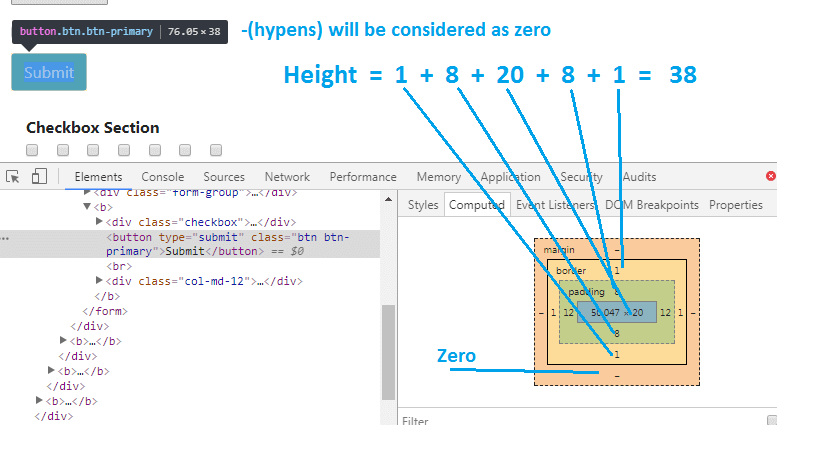Go to the Network tab

[x=287, y=177]
